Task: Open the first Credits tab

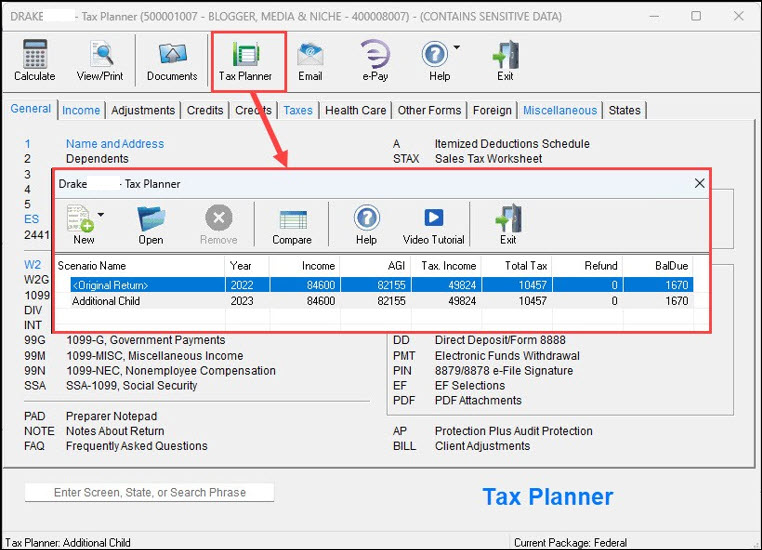Action: pyautogui.click(x=205, y=110)
